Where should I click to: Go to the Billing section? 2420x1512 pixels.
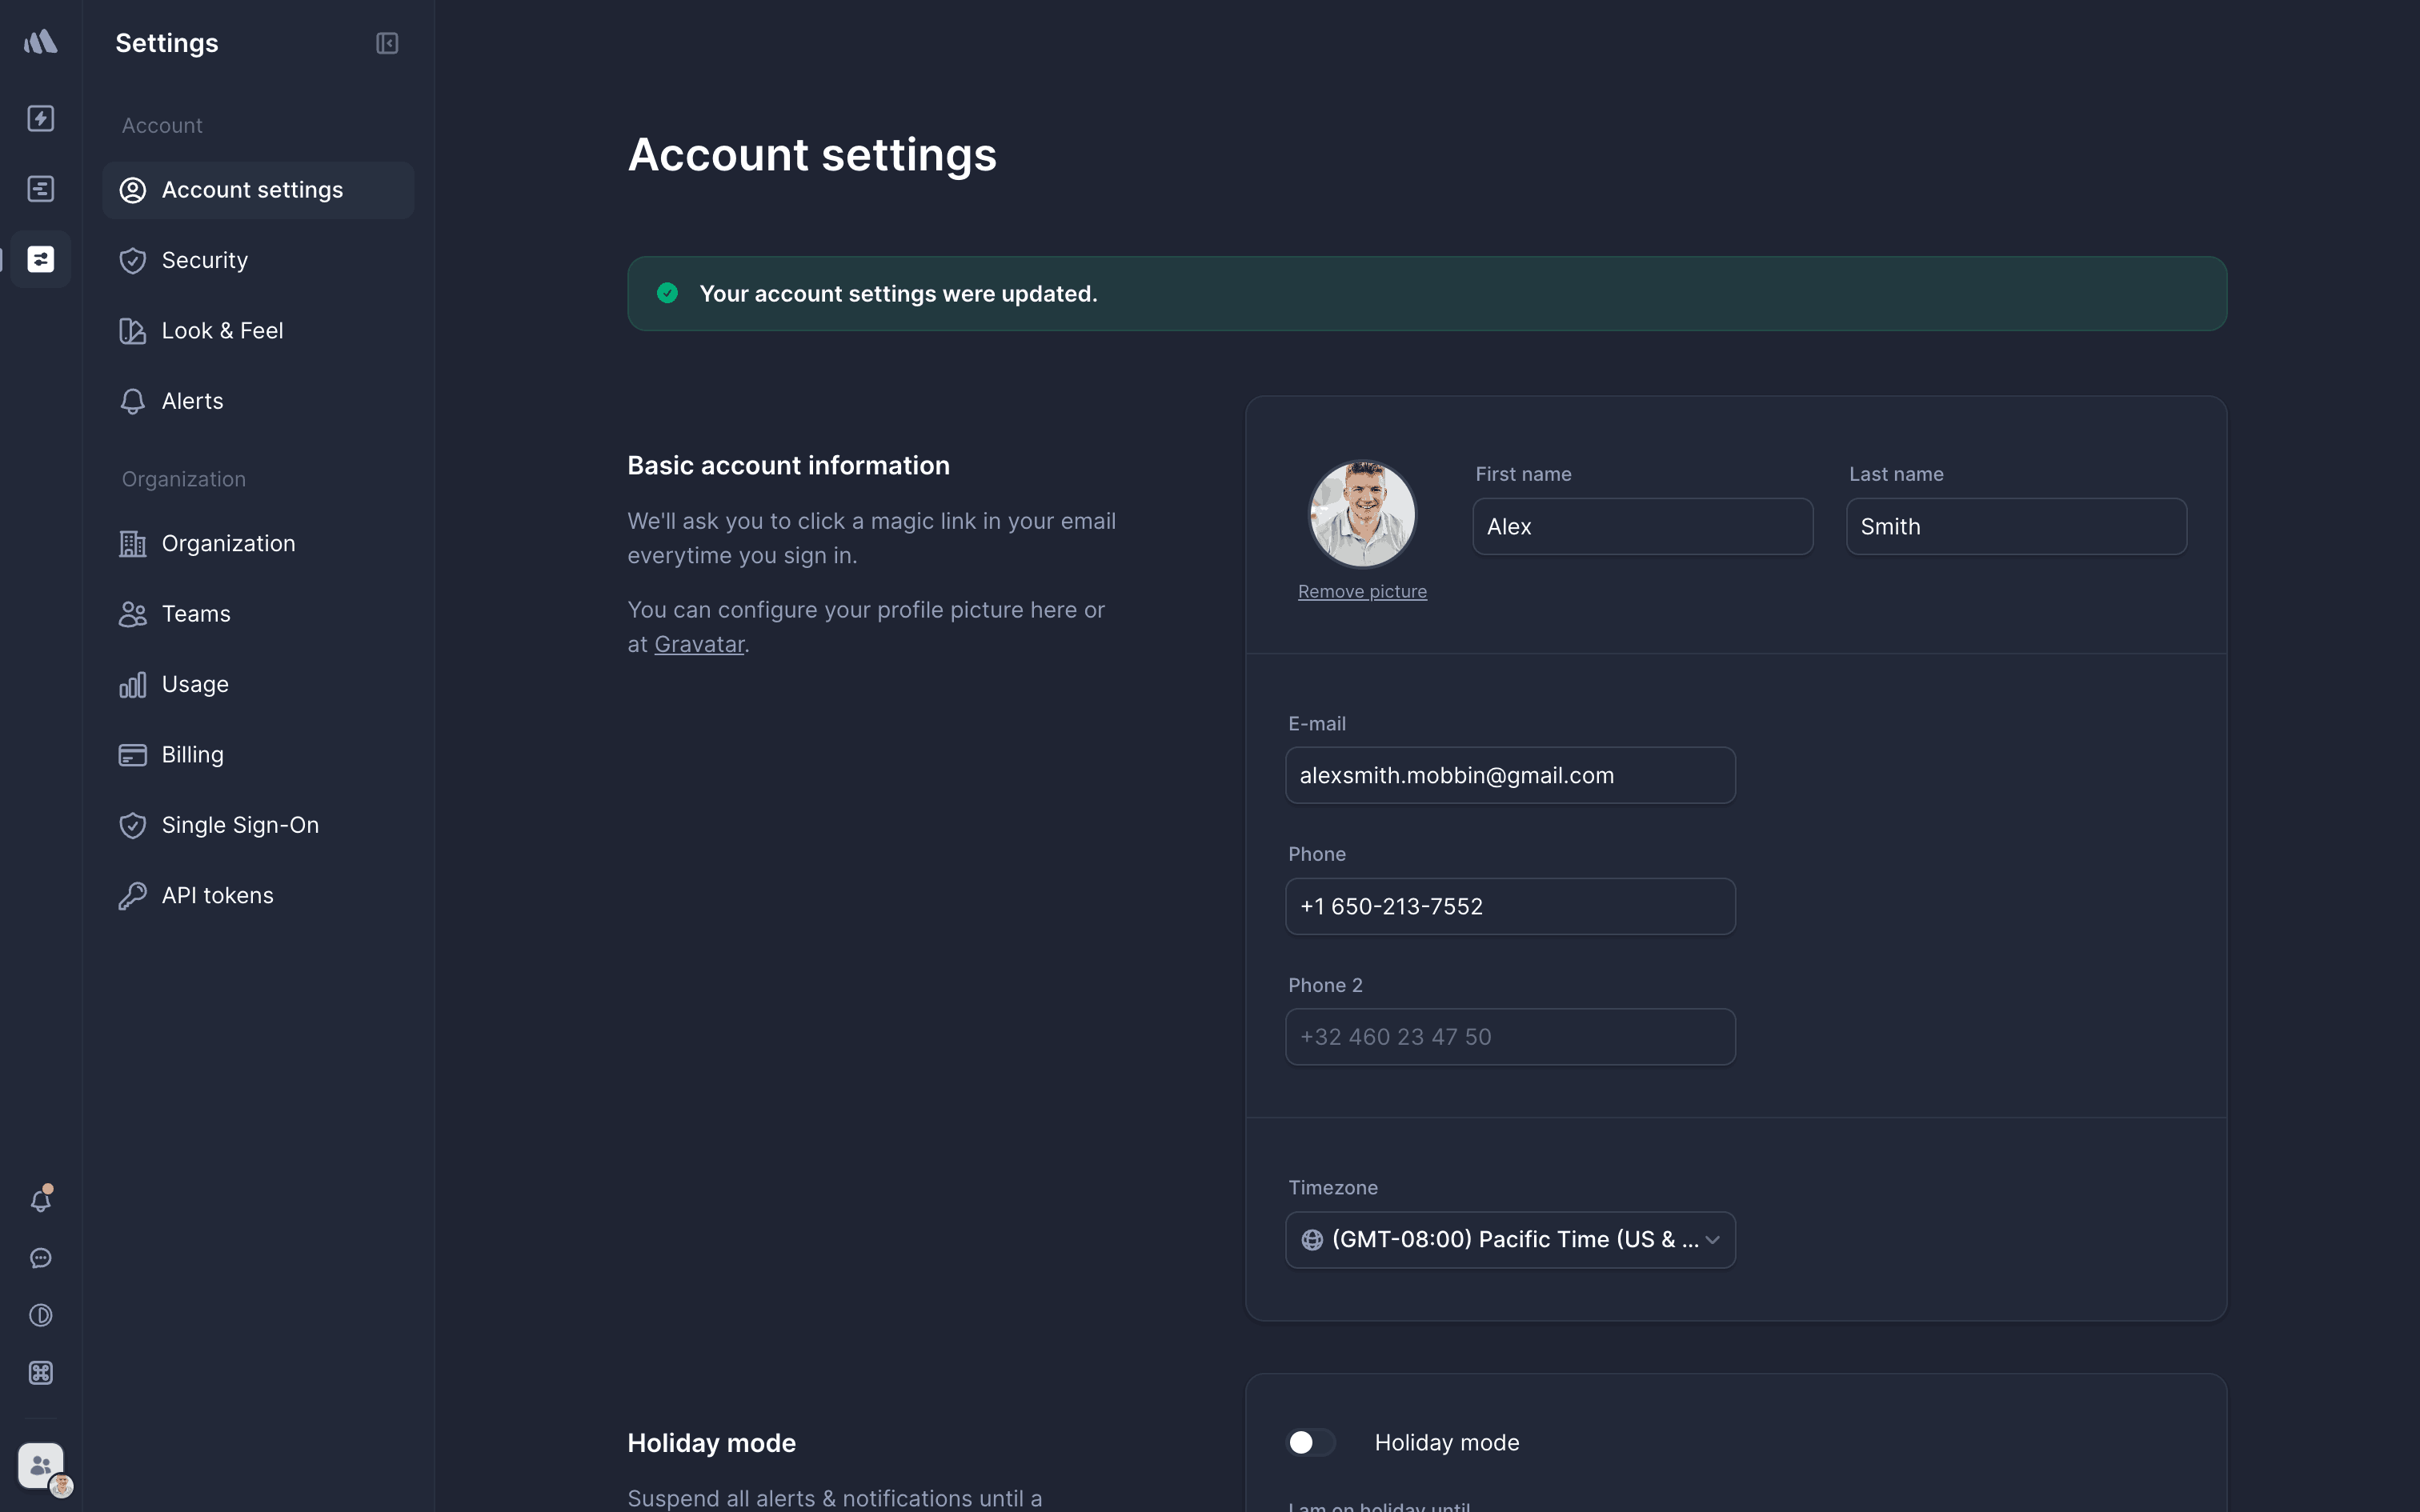pyautogui.click(x=192, y=755)
